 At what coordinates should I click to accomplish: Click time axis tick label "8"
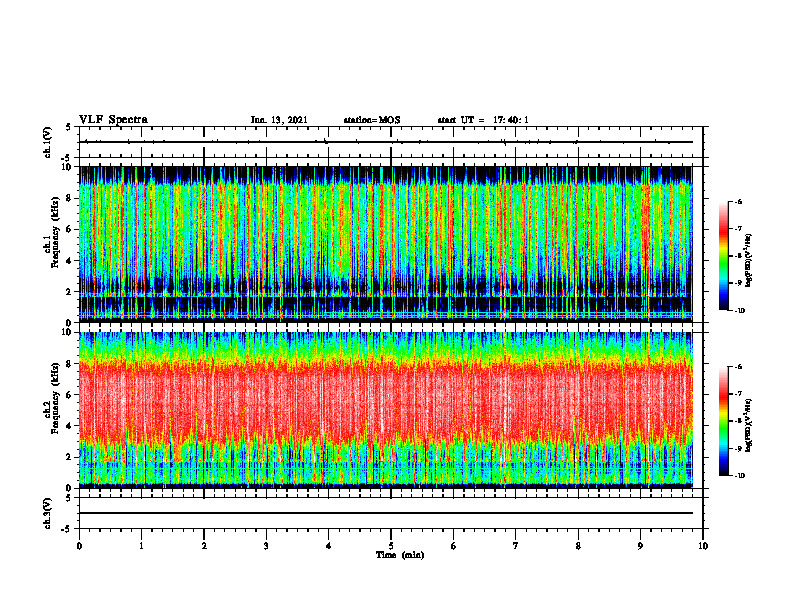578,546
